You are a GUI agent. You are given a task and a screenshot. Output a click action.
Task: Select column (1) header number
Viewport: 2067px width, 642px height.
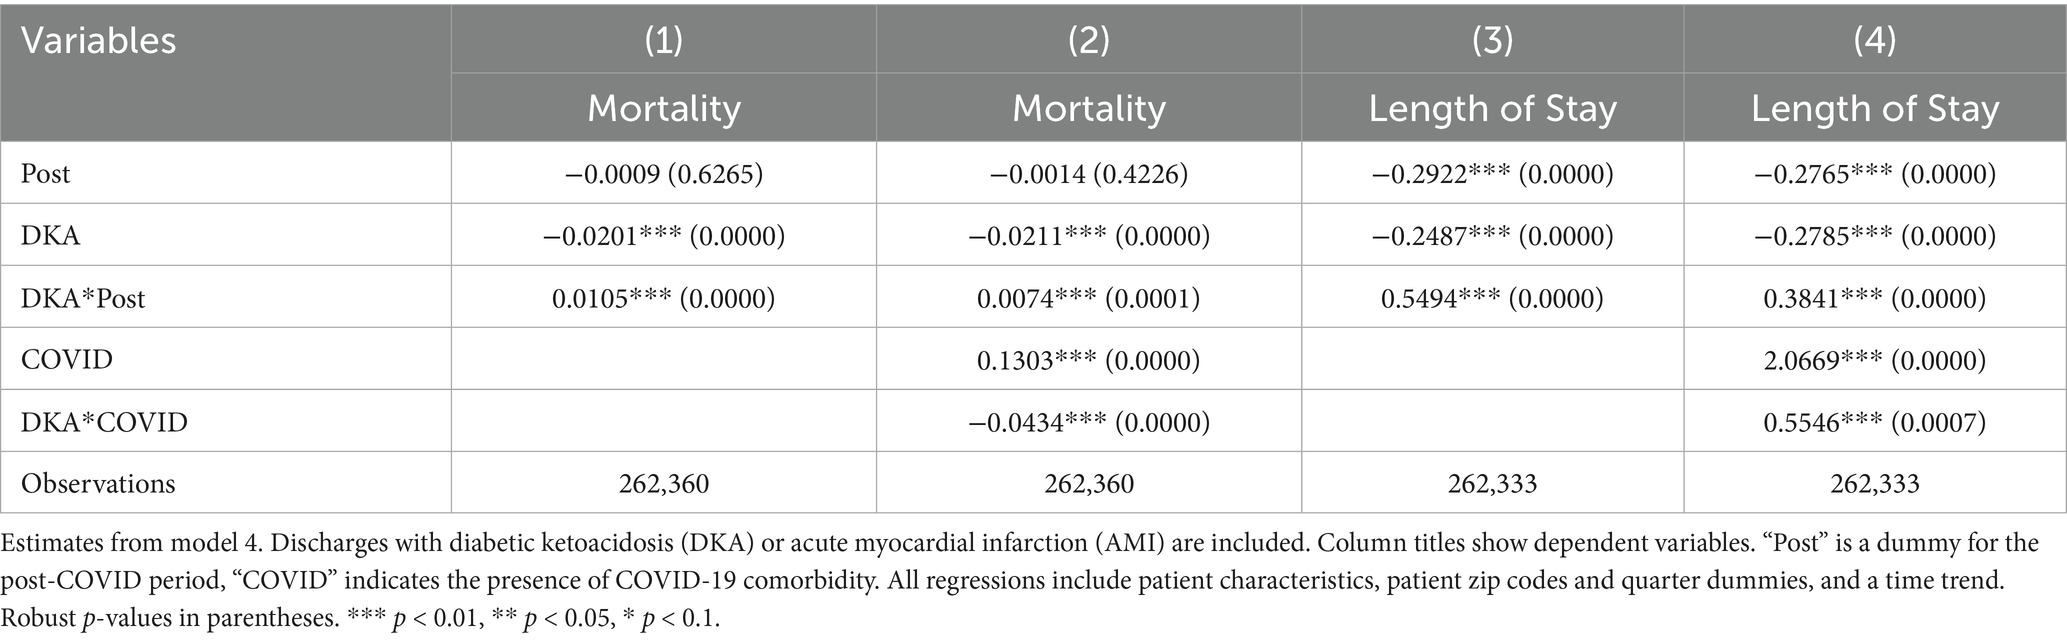coord(663,41)
